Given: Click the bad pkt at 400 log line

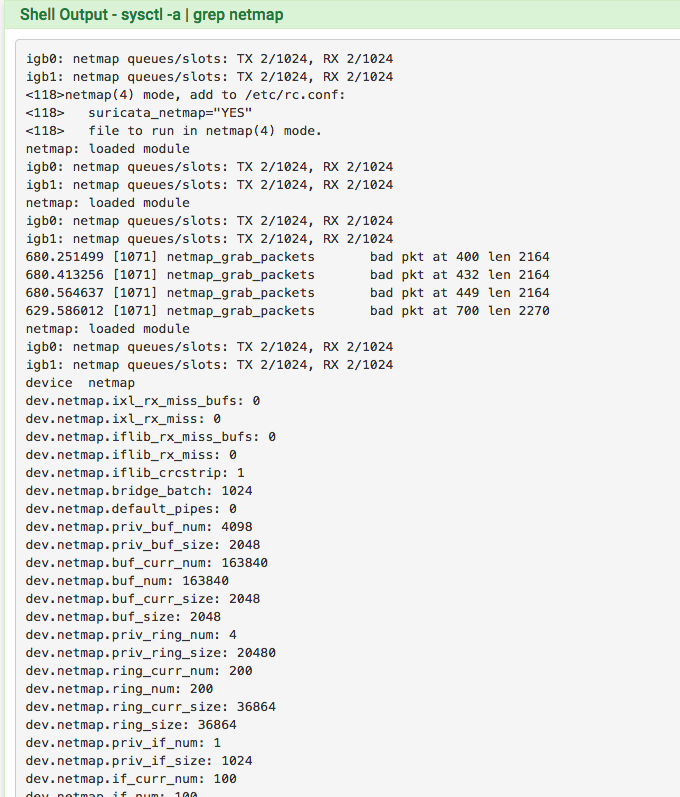Looking at the screenshot, I should [287, 257].
